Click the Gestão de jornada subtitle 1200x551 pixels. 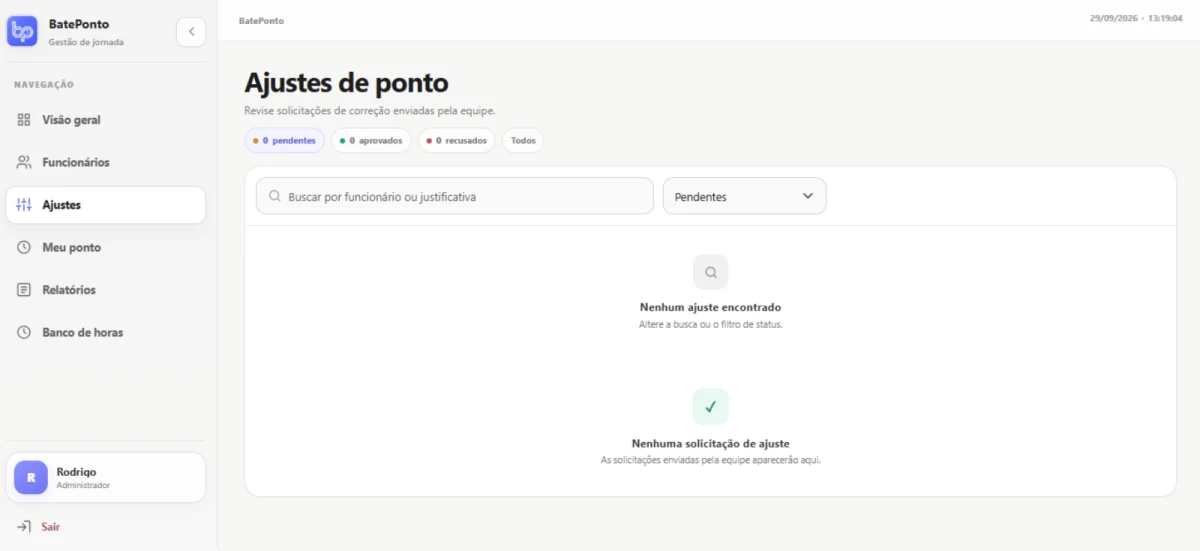[87, 42]
